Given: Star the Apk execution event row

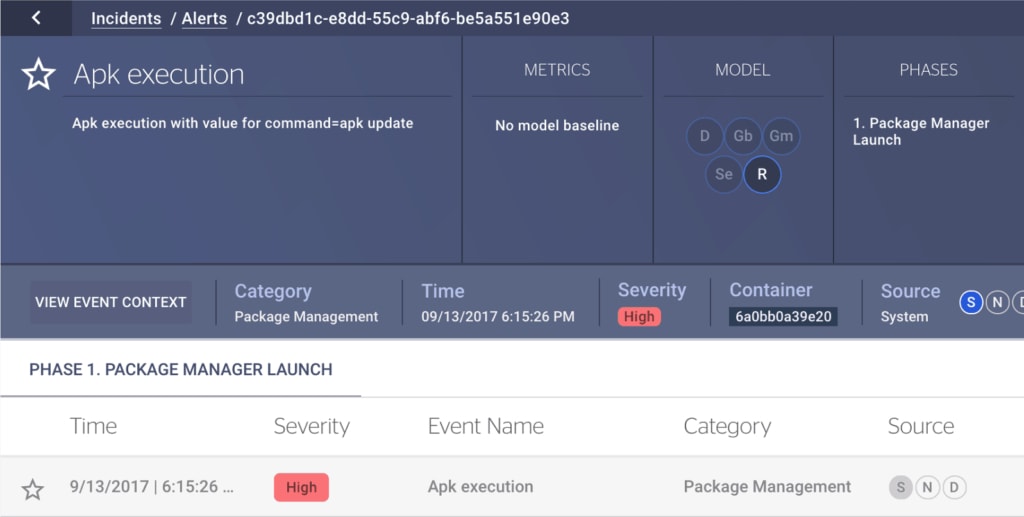Looking at the screenshot, I should 33,489.
